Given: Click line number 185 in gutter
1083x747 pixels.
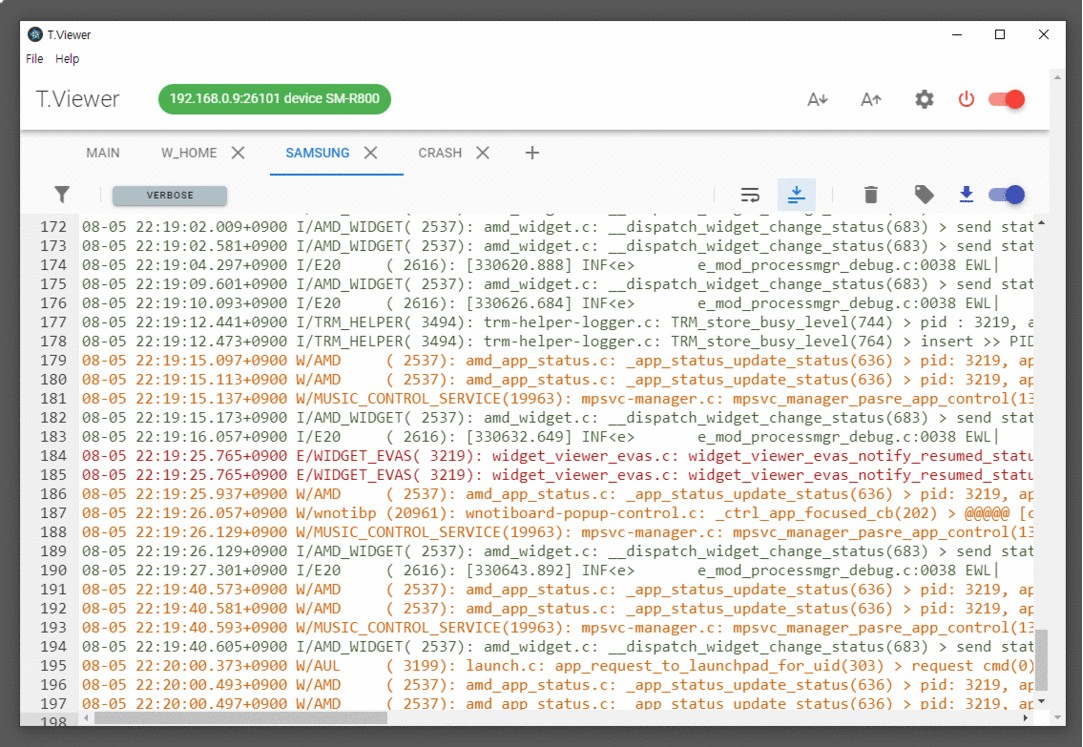Looking at the screenshot, I should [53, 475].
